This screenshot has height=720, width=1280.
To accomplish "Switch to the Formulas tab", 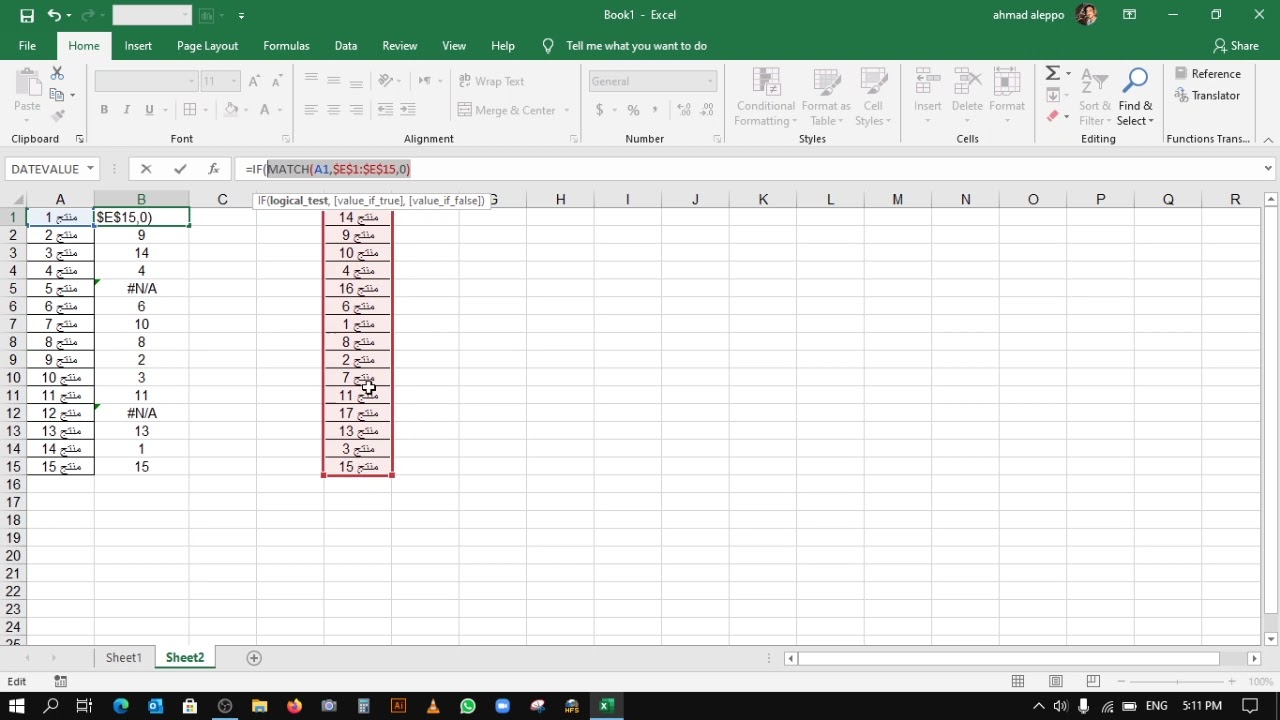I will (286, 46).
